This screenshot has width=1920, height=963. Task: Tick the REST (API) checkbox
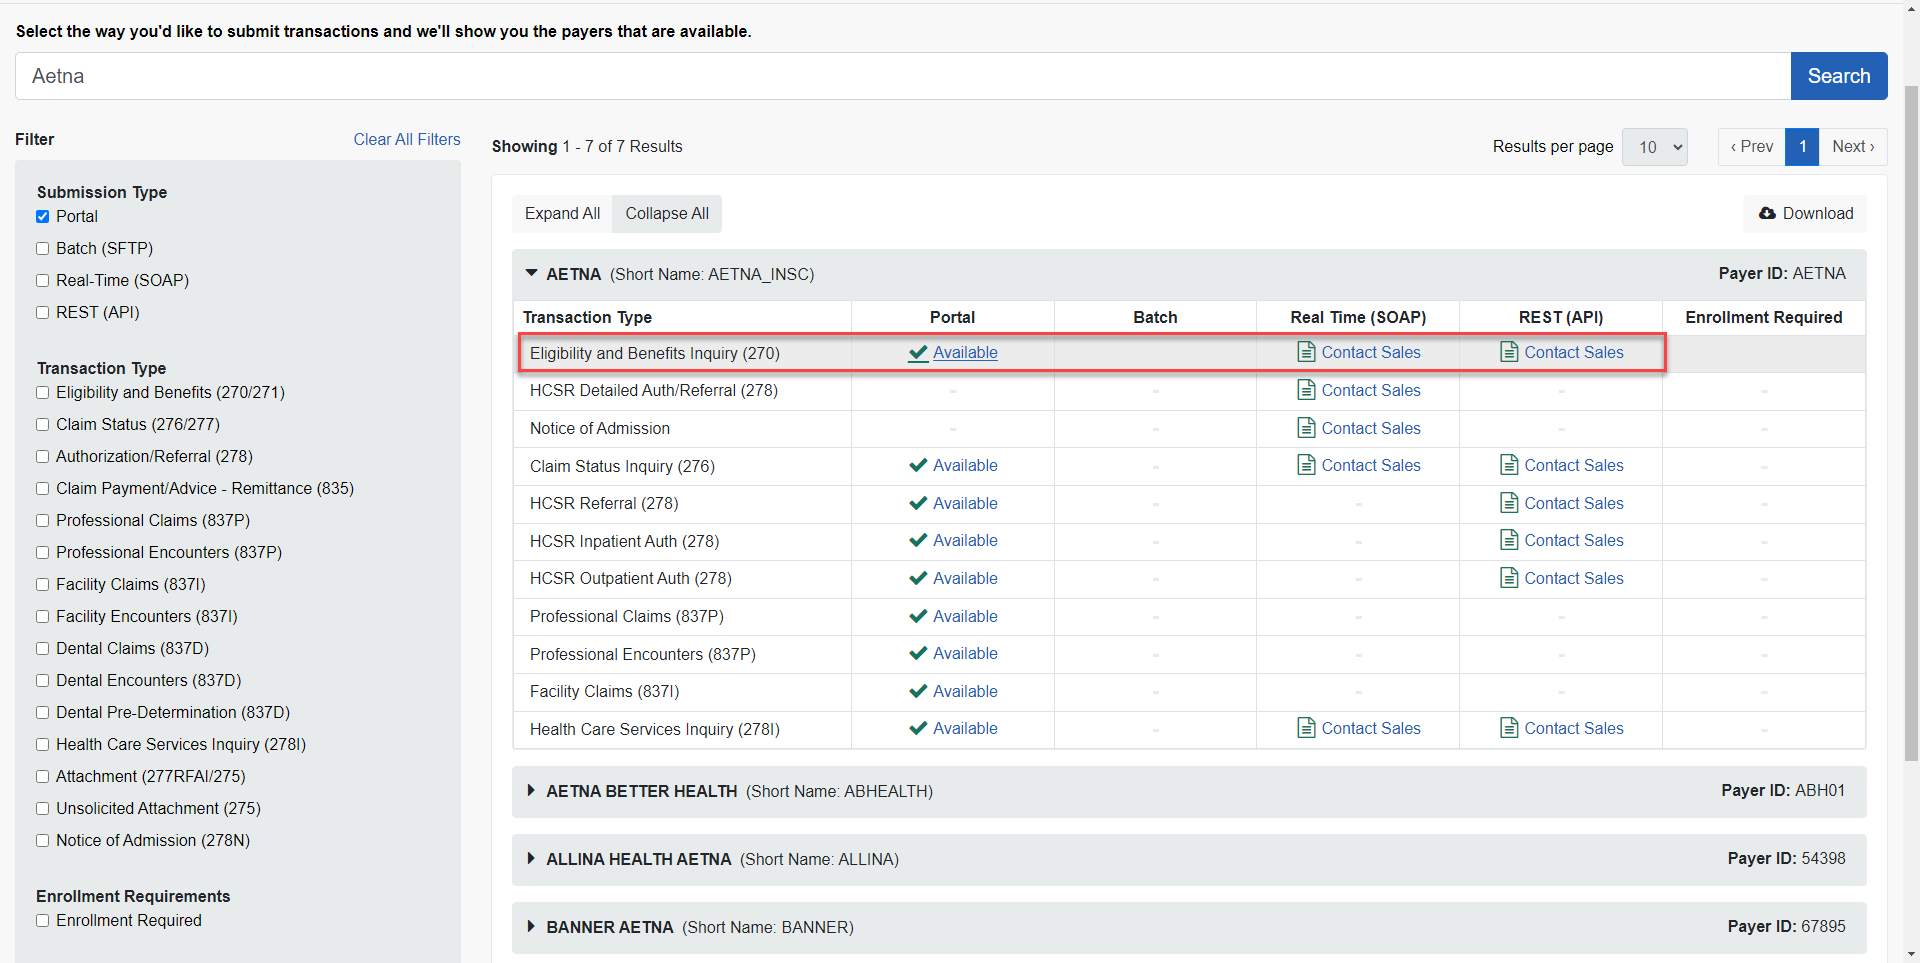[x=43, y=313]
